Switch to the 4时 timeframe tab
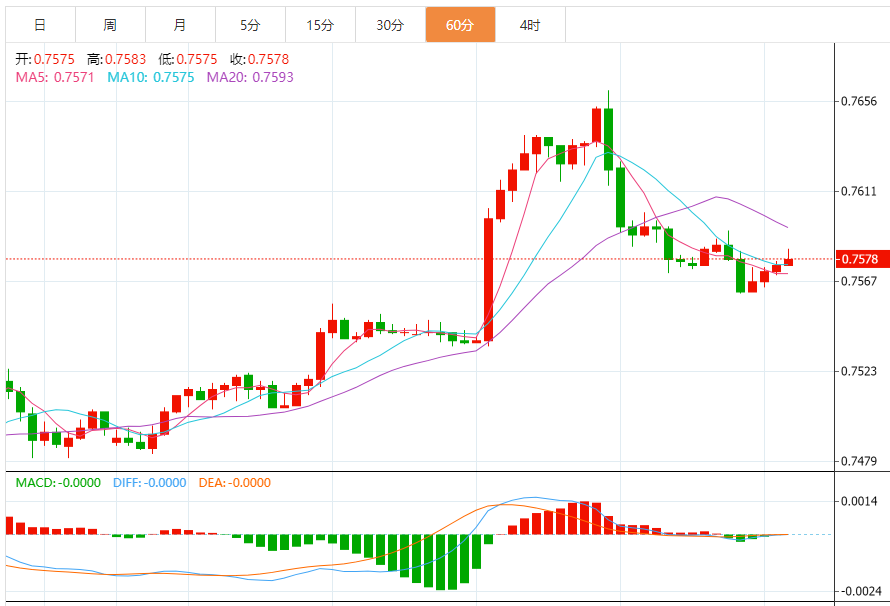The width and height of the screenshot is (890, 606). [x=530, y=25]
